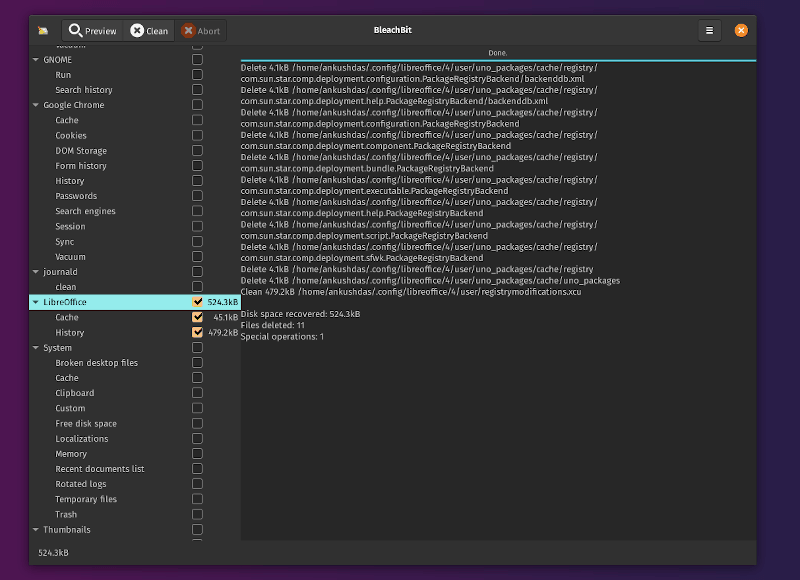Select Localizations item
Image resolution: width=800 pixels, height=580 pixels.
coord(82,439)
